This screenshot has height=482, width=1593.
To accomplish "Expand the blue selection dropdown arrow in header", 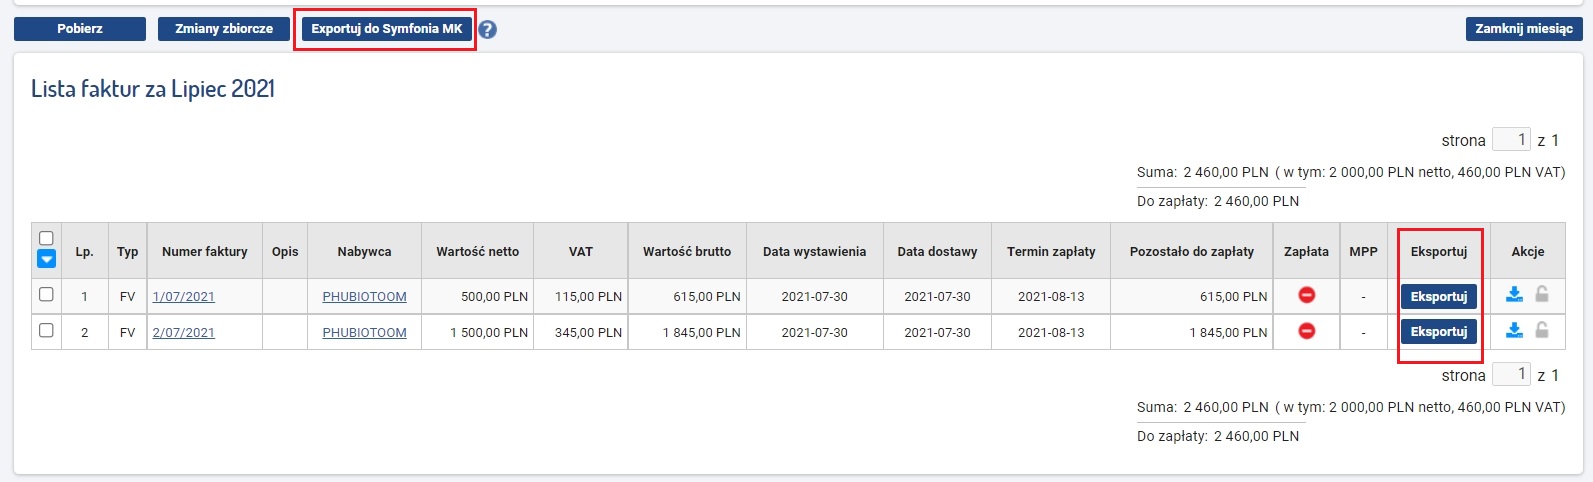I will tap(46, 259).
